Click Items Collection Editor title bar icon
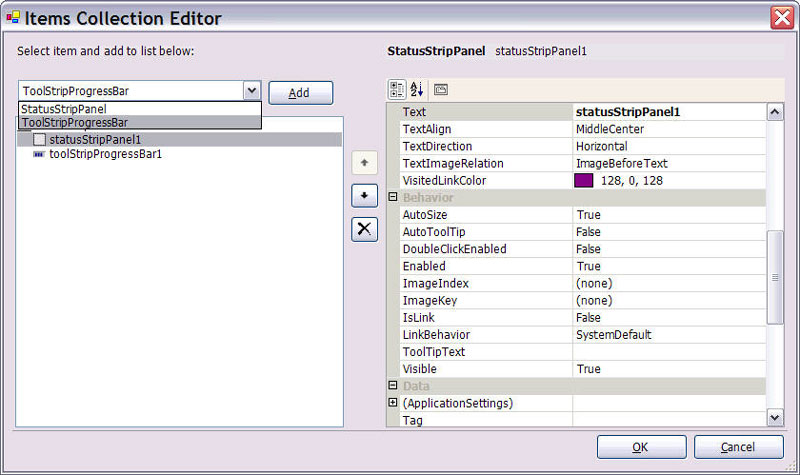This screenshot has height=475, width=800. [x=13, y=18]
